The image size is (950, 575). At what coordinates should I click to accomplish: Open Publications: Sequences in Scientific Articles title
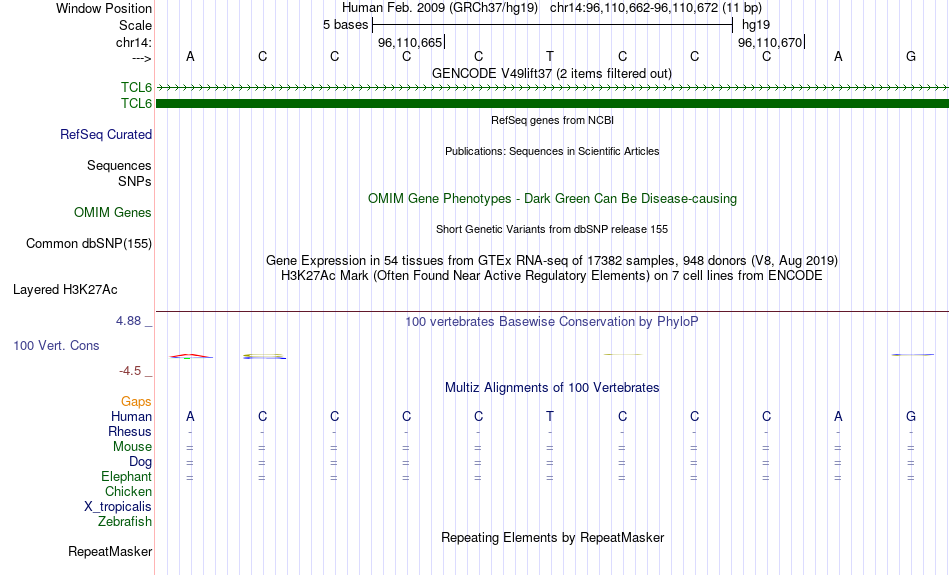tap(552, 151)
